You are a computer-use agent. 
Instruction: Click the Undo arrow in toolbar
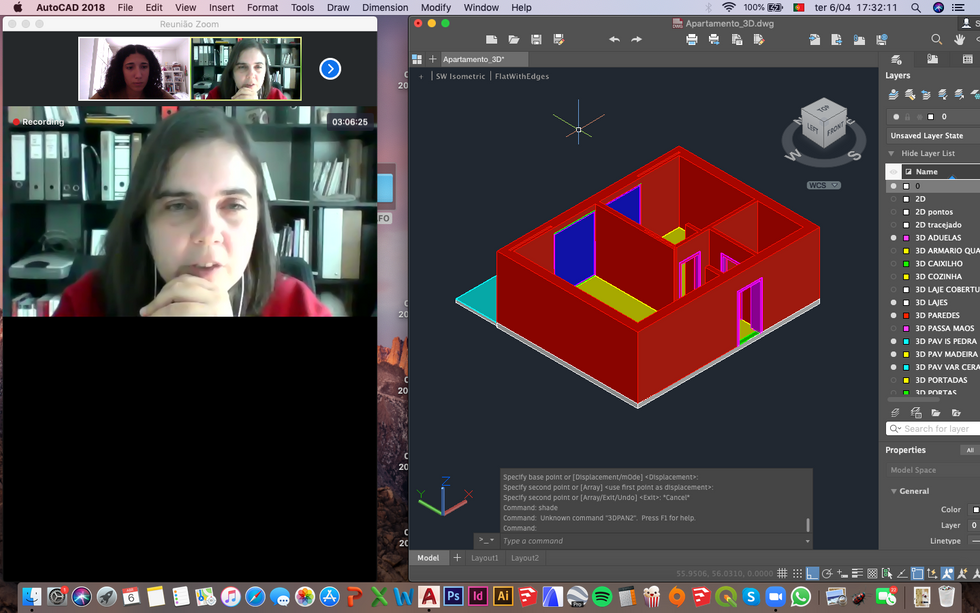614,39
